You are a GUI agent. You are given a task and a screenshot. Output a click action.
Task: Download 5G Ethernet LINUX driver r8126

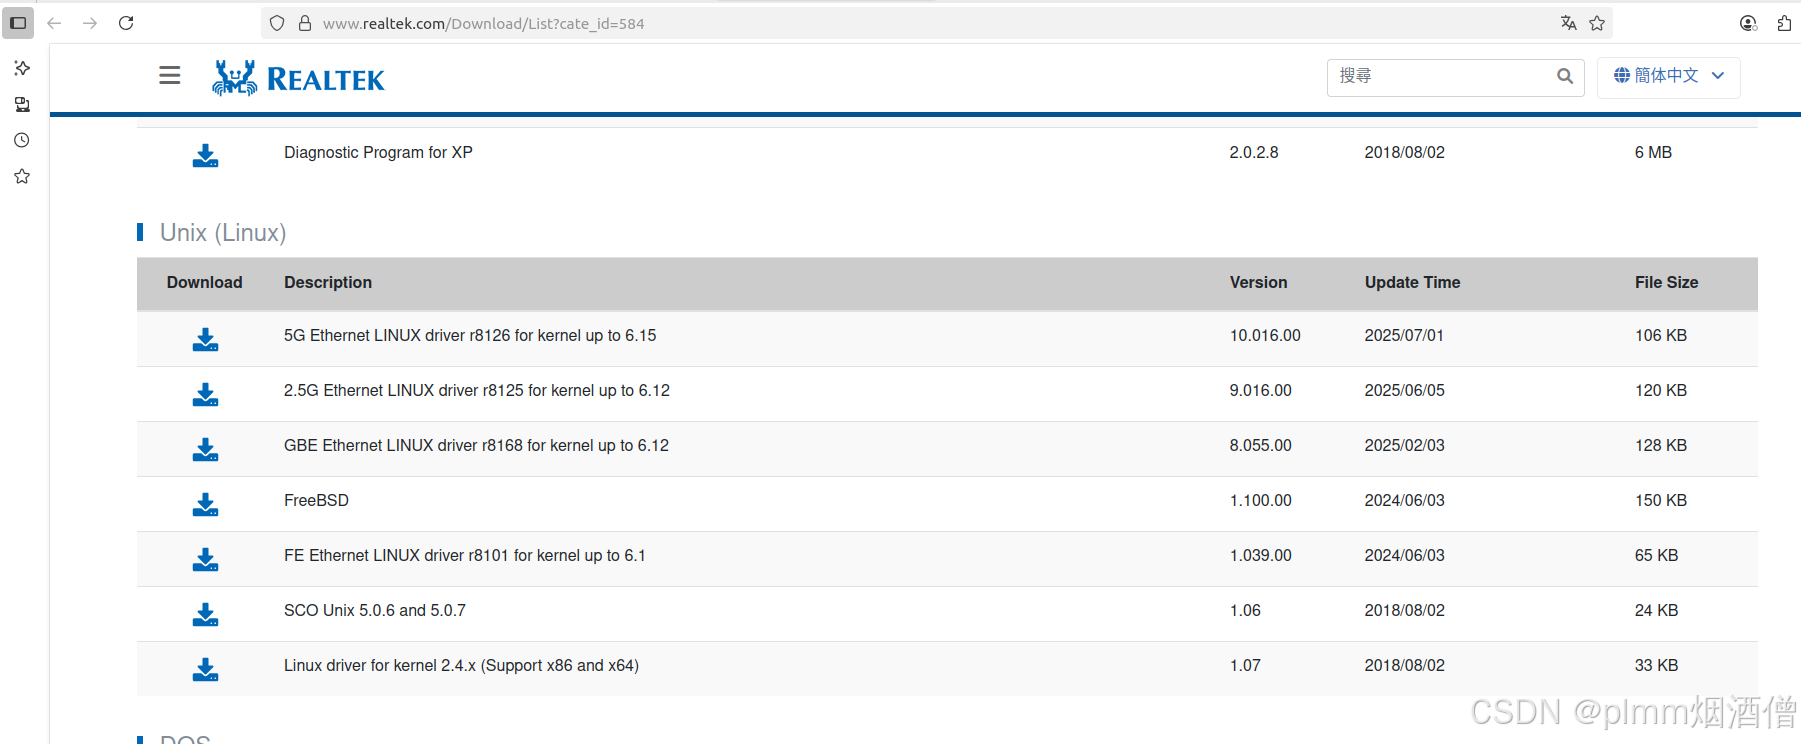205,340
